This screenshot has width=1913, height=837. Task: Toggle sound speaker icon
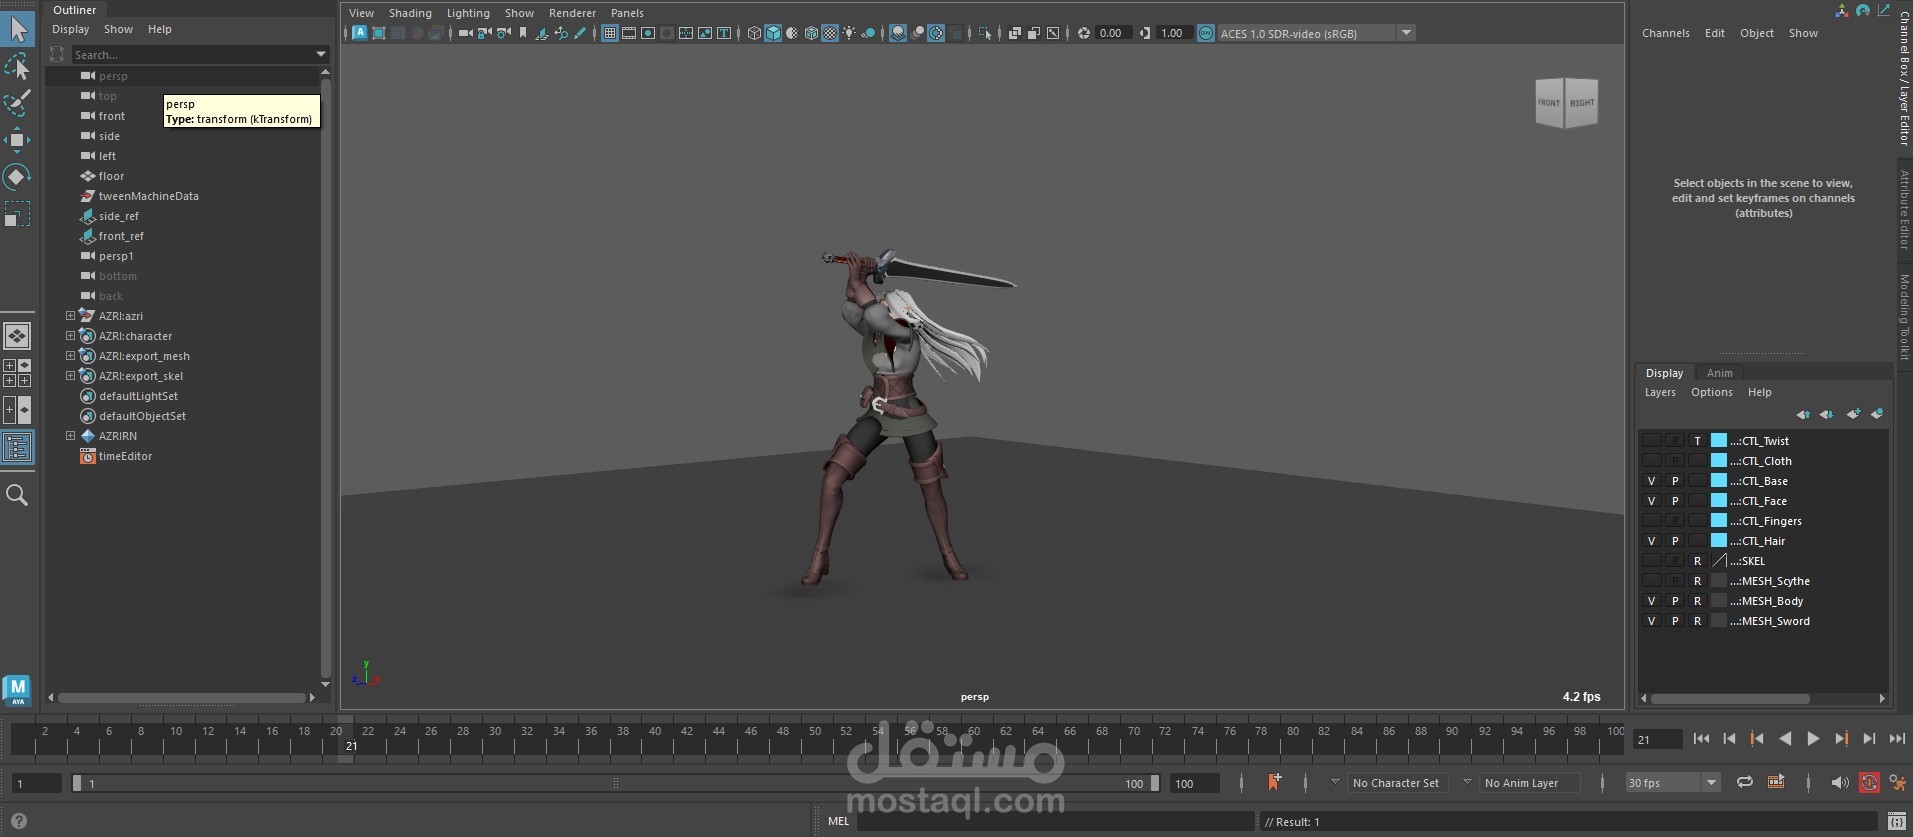(x=1839, y=782)
